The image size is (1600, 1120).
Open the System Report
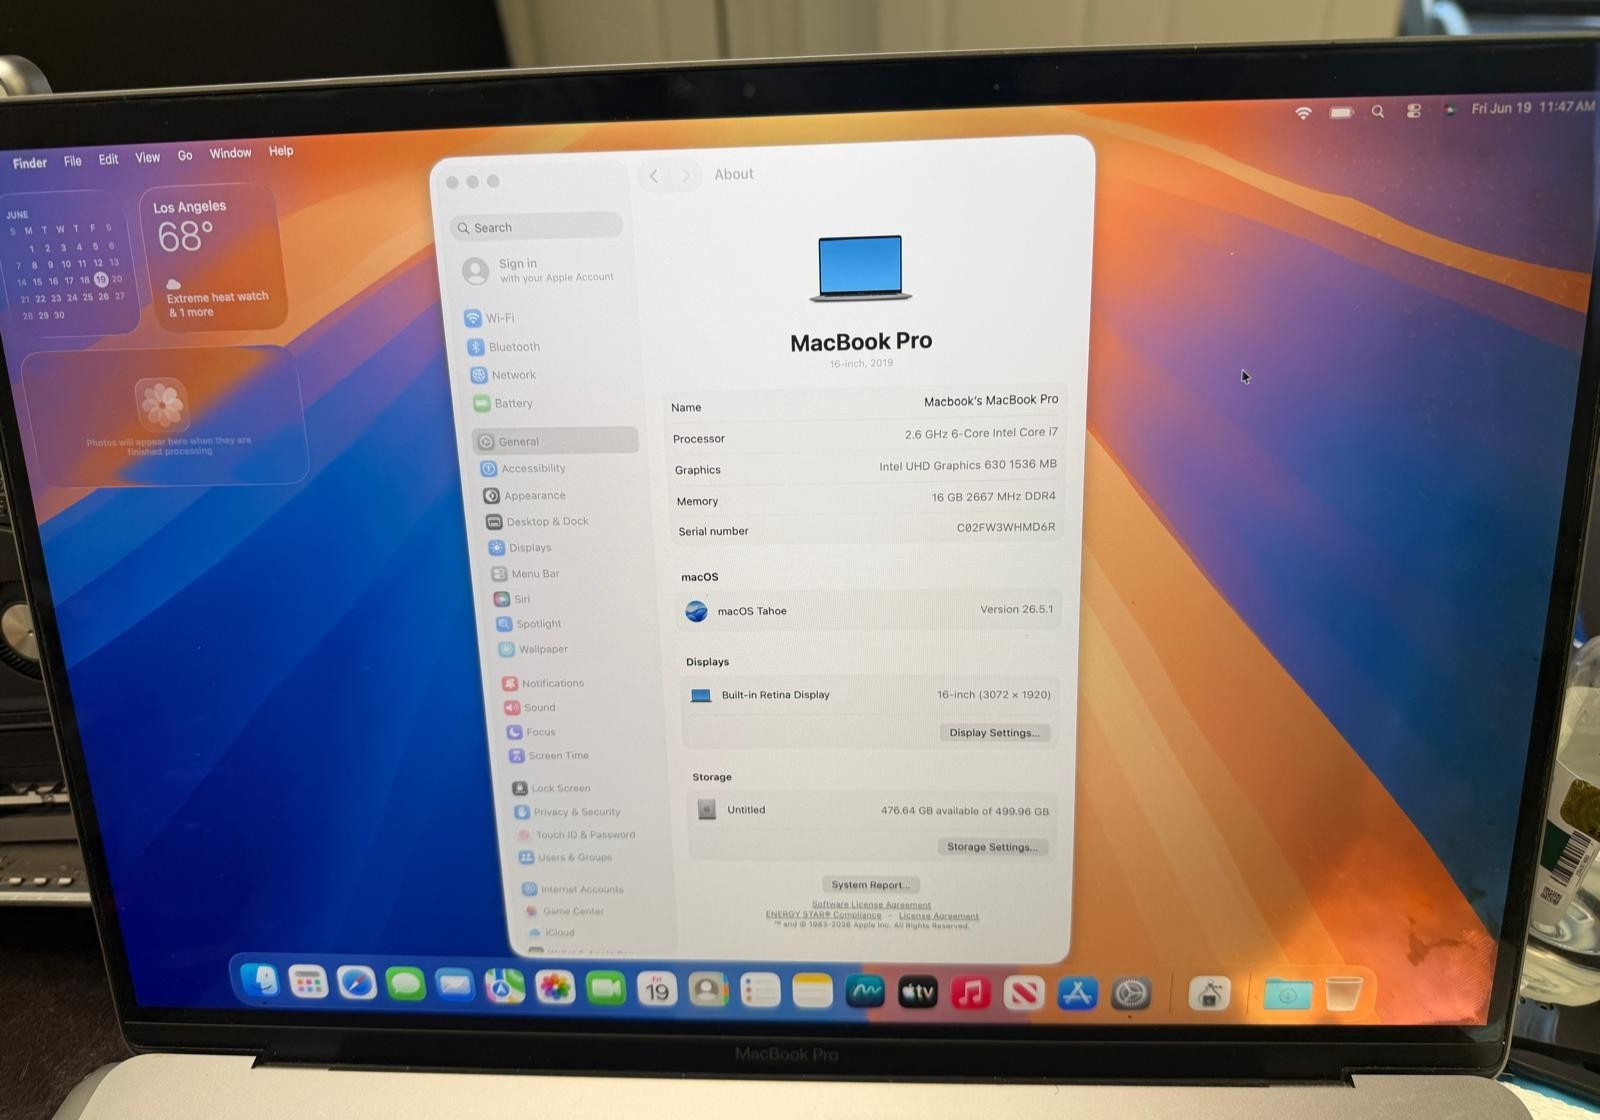tap(870, 885)
